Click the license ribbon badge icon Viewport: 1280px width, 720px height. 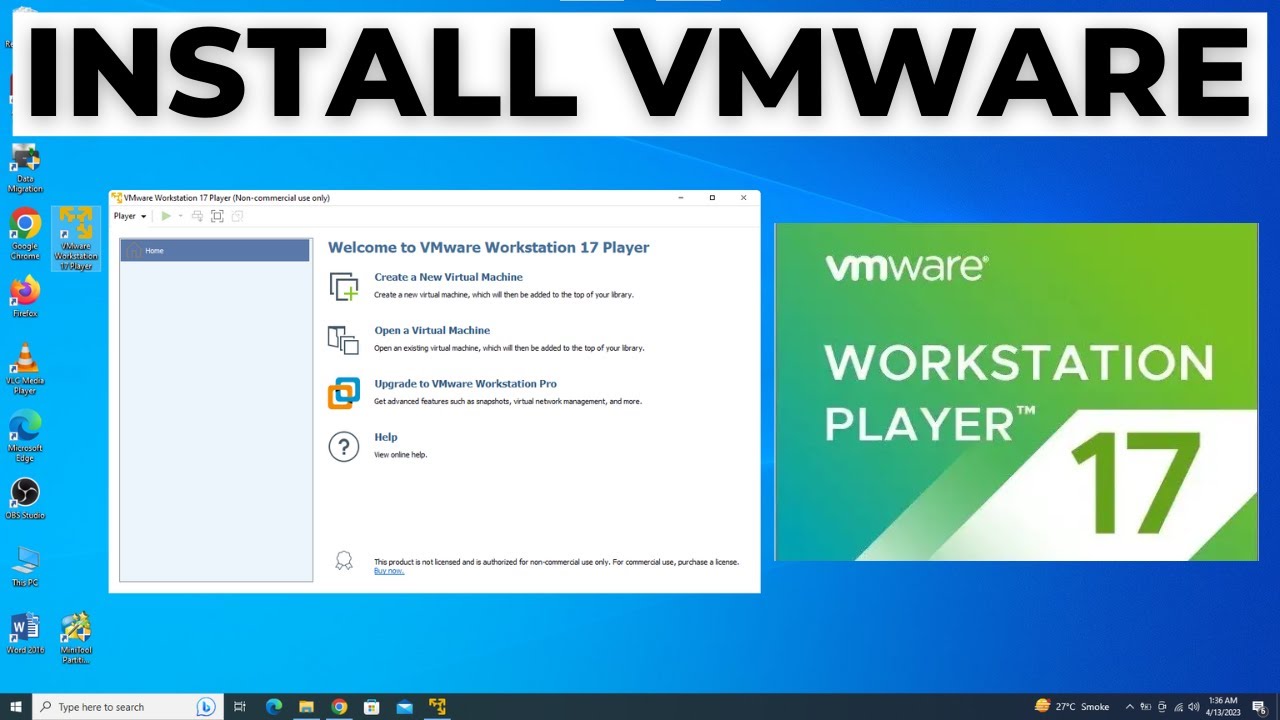click(343, 560)
